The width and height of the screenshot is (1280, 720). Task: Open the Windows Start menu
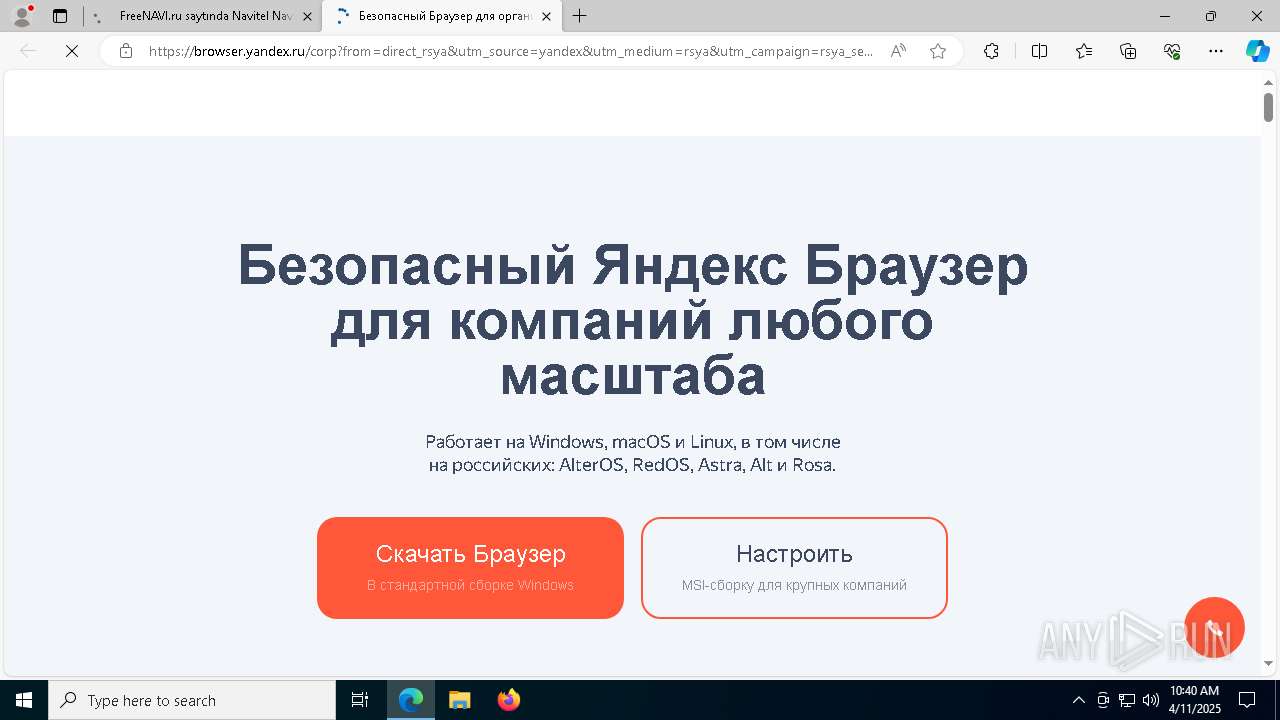click(24, 700)
